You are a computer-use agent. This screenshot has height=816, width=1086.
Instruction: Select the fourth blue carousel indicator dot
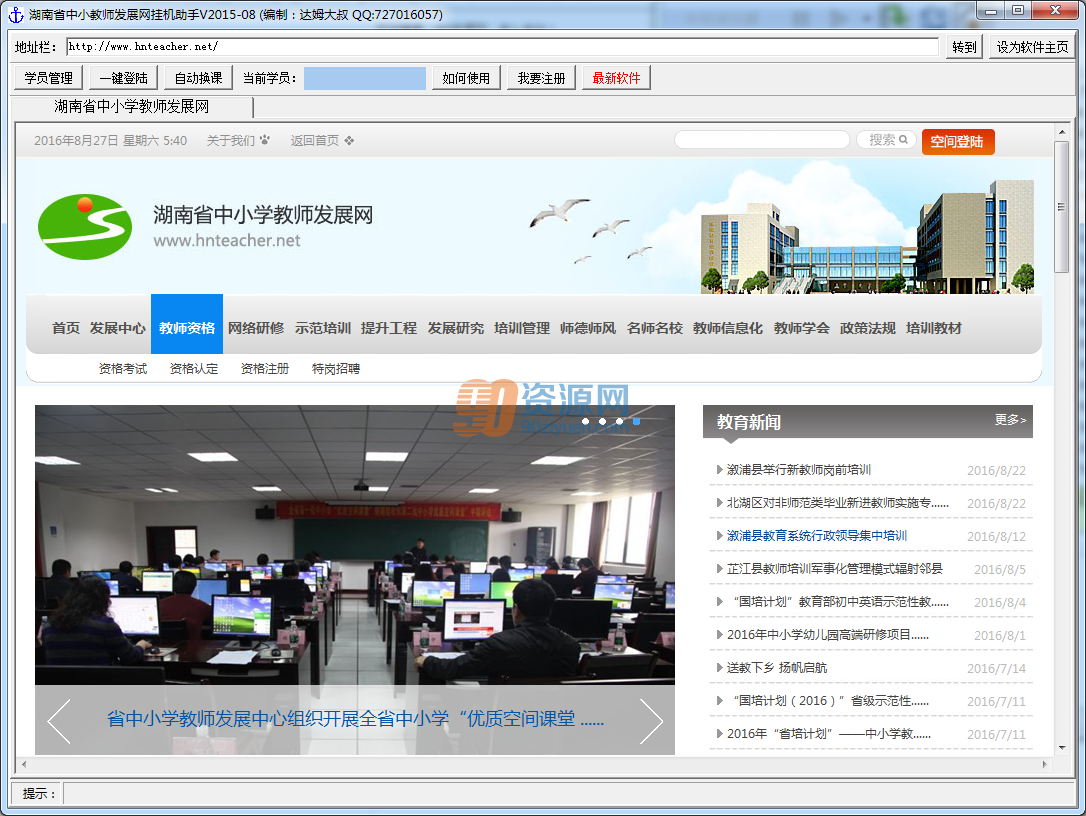(637, 421)
